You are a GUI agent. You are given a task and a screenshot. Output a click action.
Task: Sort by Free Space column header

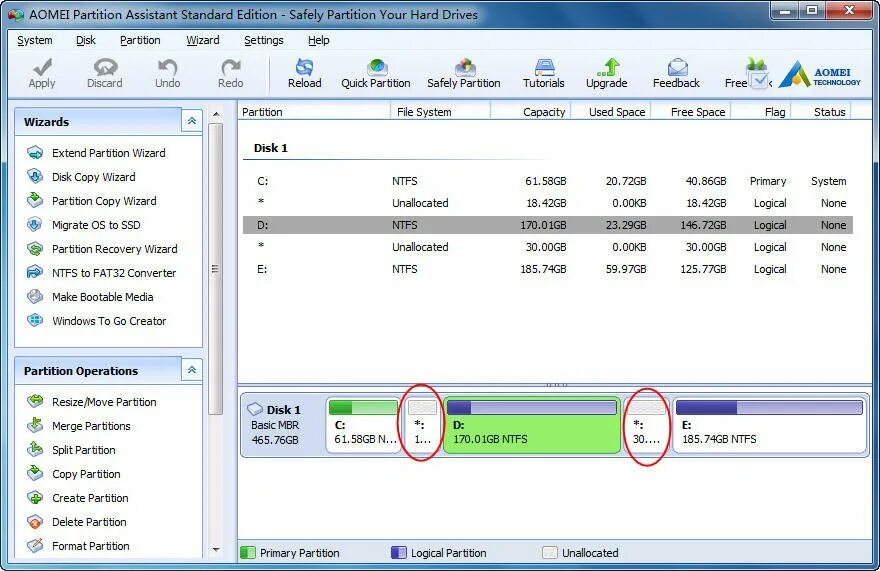click(691, 112)
